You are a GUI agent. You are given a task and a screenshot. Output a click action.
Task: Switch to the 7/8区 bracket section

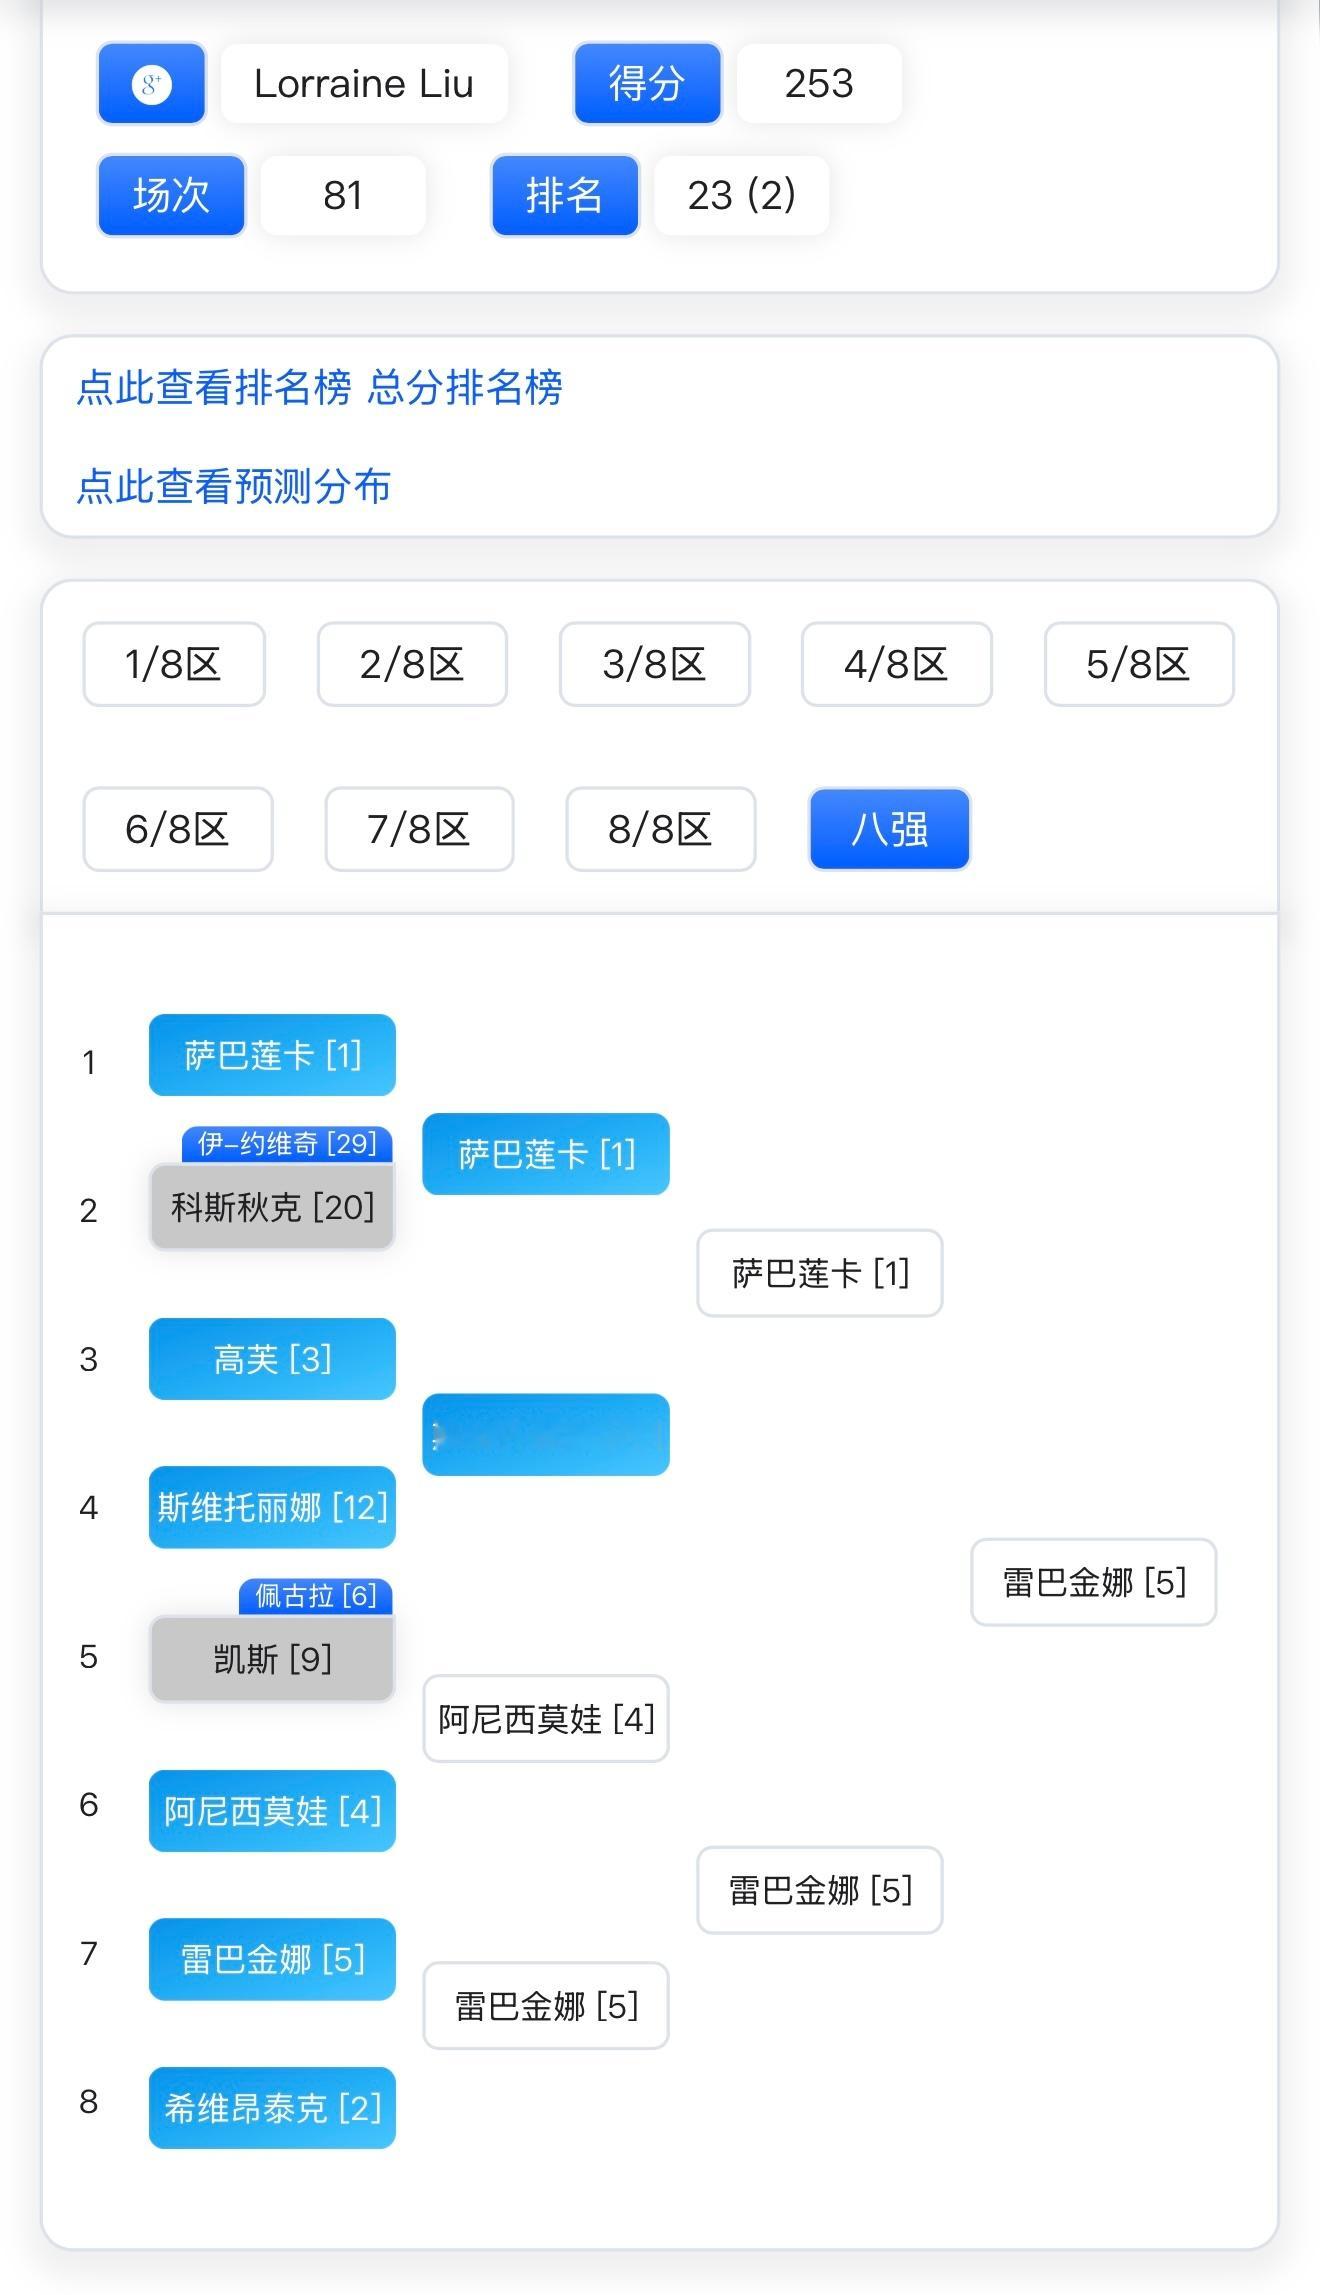417,829
